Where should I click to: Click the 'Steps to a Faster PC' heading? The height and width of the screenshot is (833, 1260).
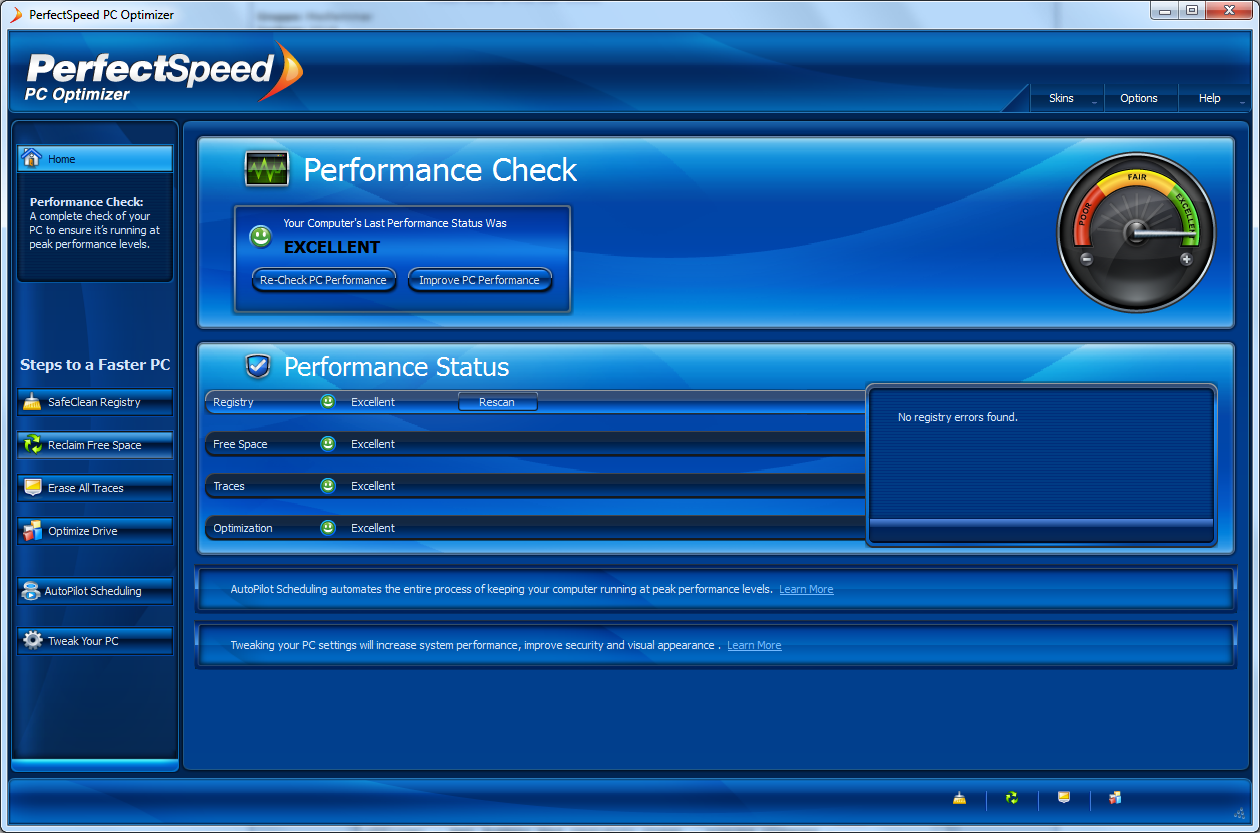point(95,365)
